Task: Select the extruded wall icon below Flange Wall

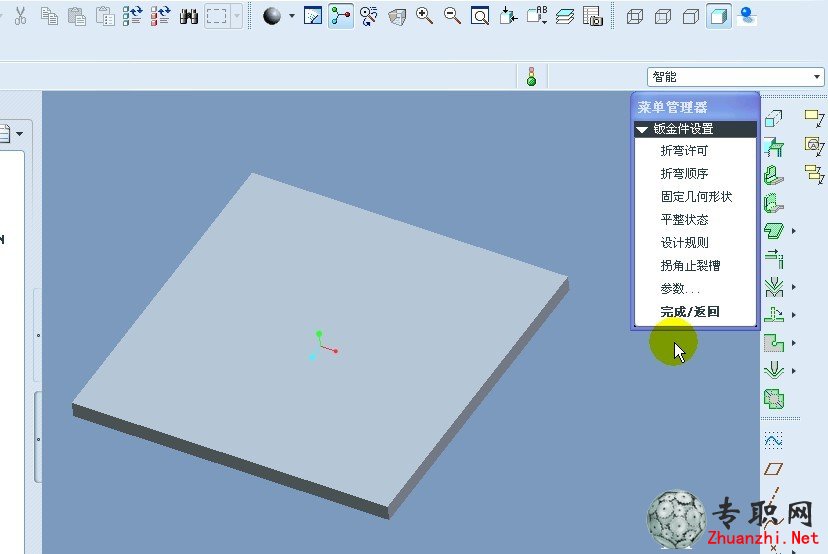Action: [x=774, y=203]
